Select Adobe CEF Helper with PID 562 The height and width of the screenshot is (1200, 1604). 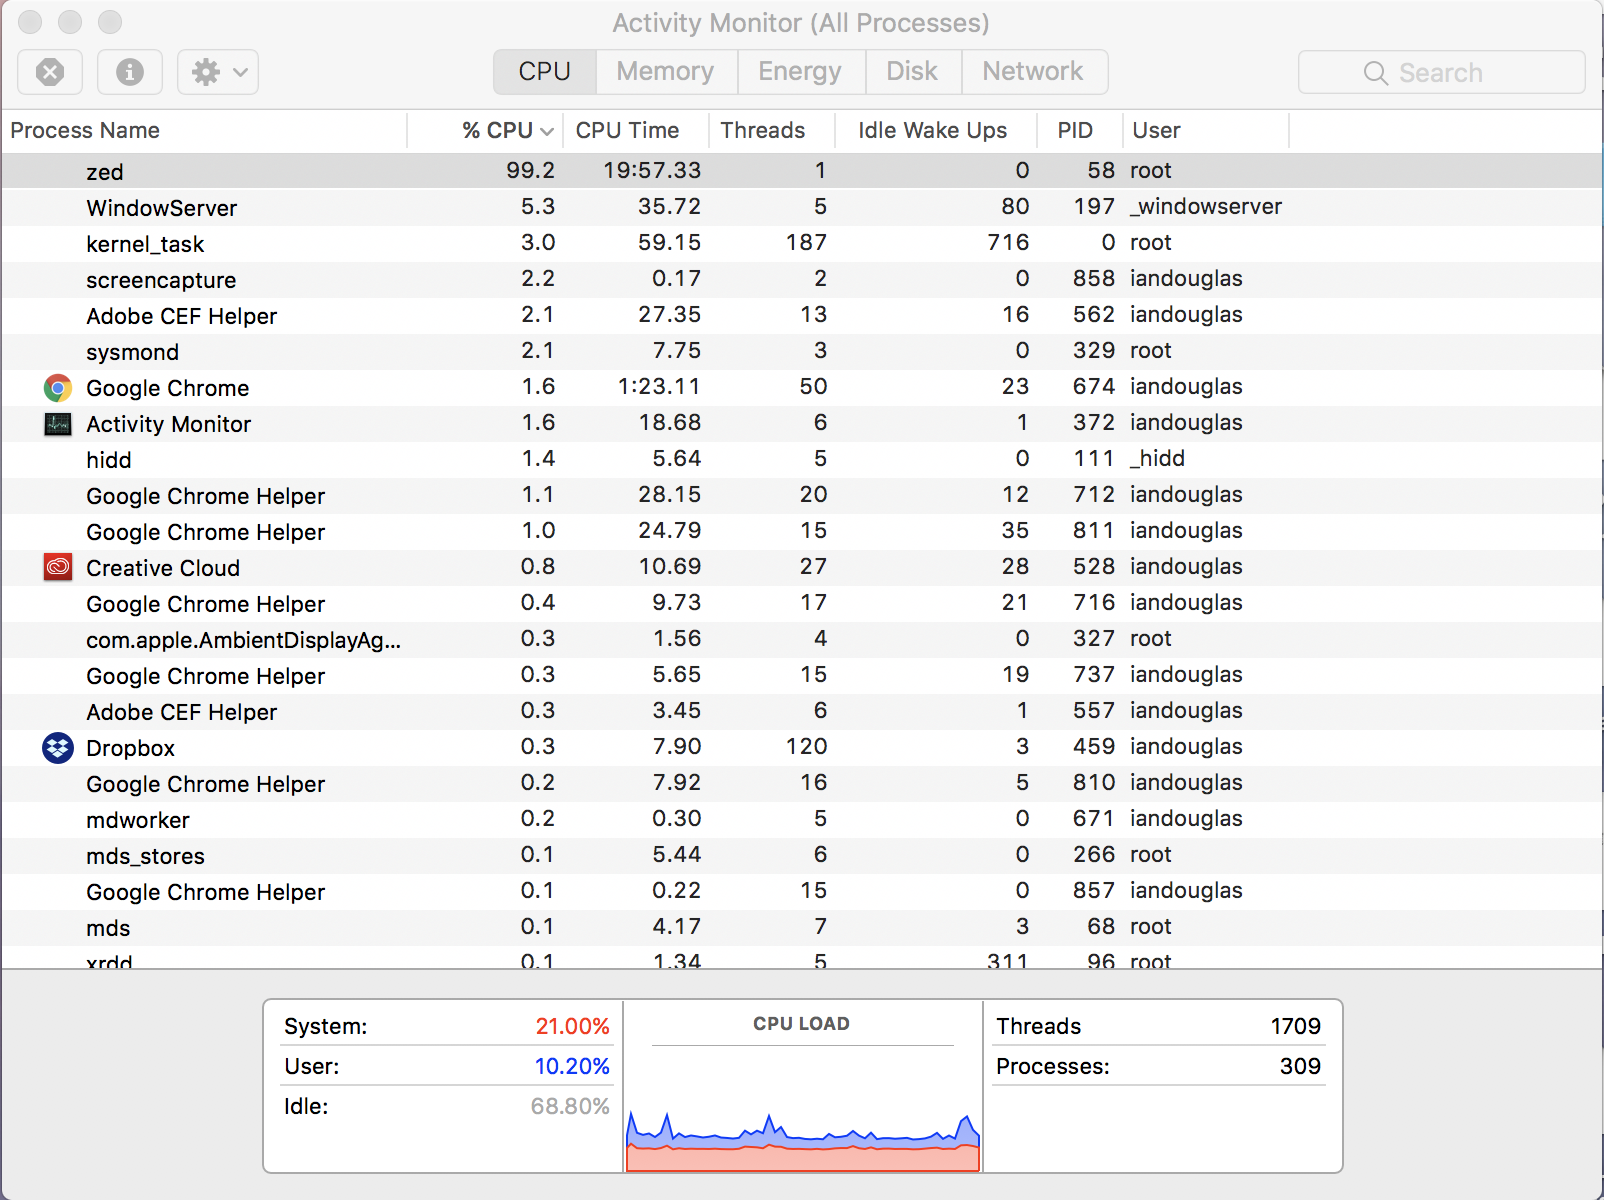click(802, 315)
